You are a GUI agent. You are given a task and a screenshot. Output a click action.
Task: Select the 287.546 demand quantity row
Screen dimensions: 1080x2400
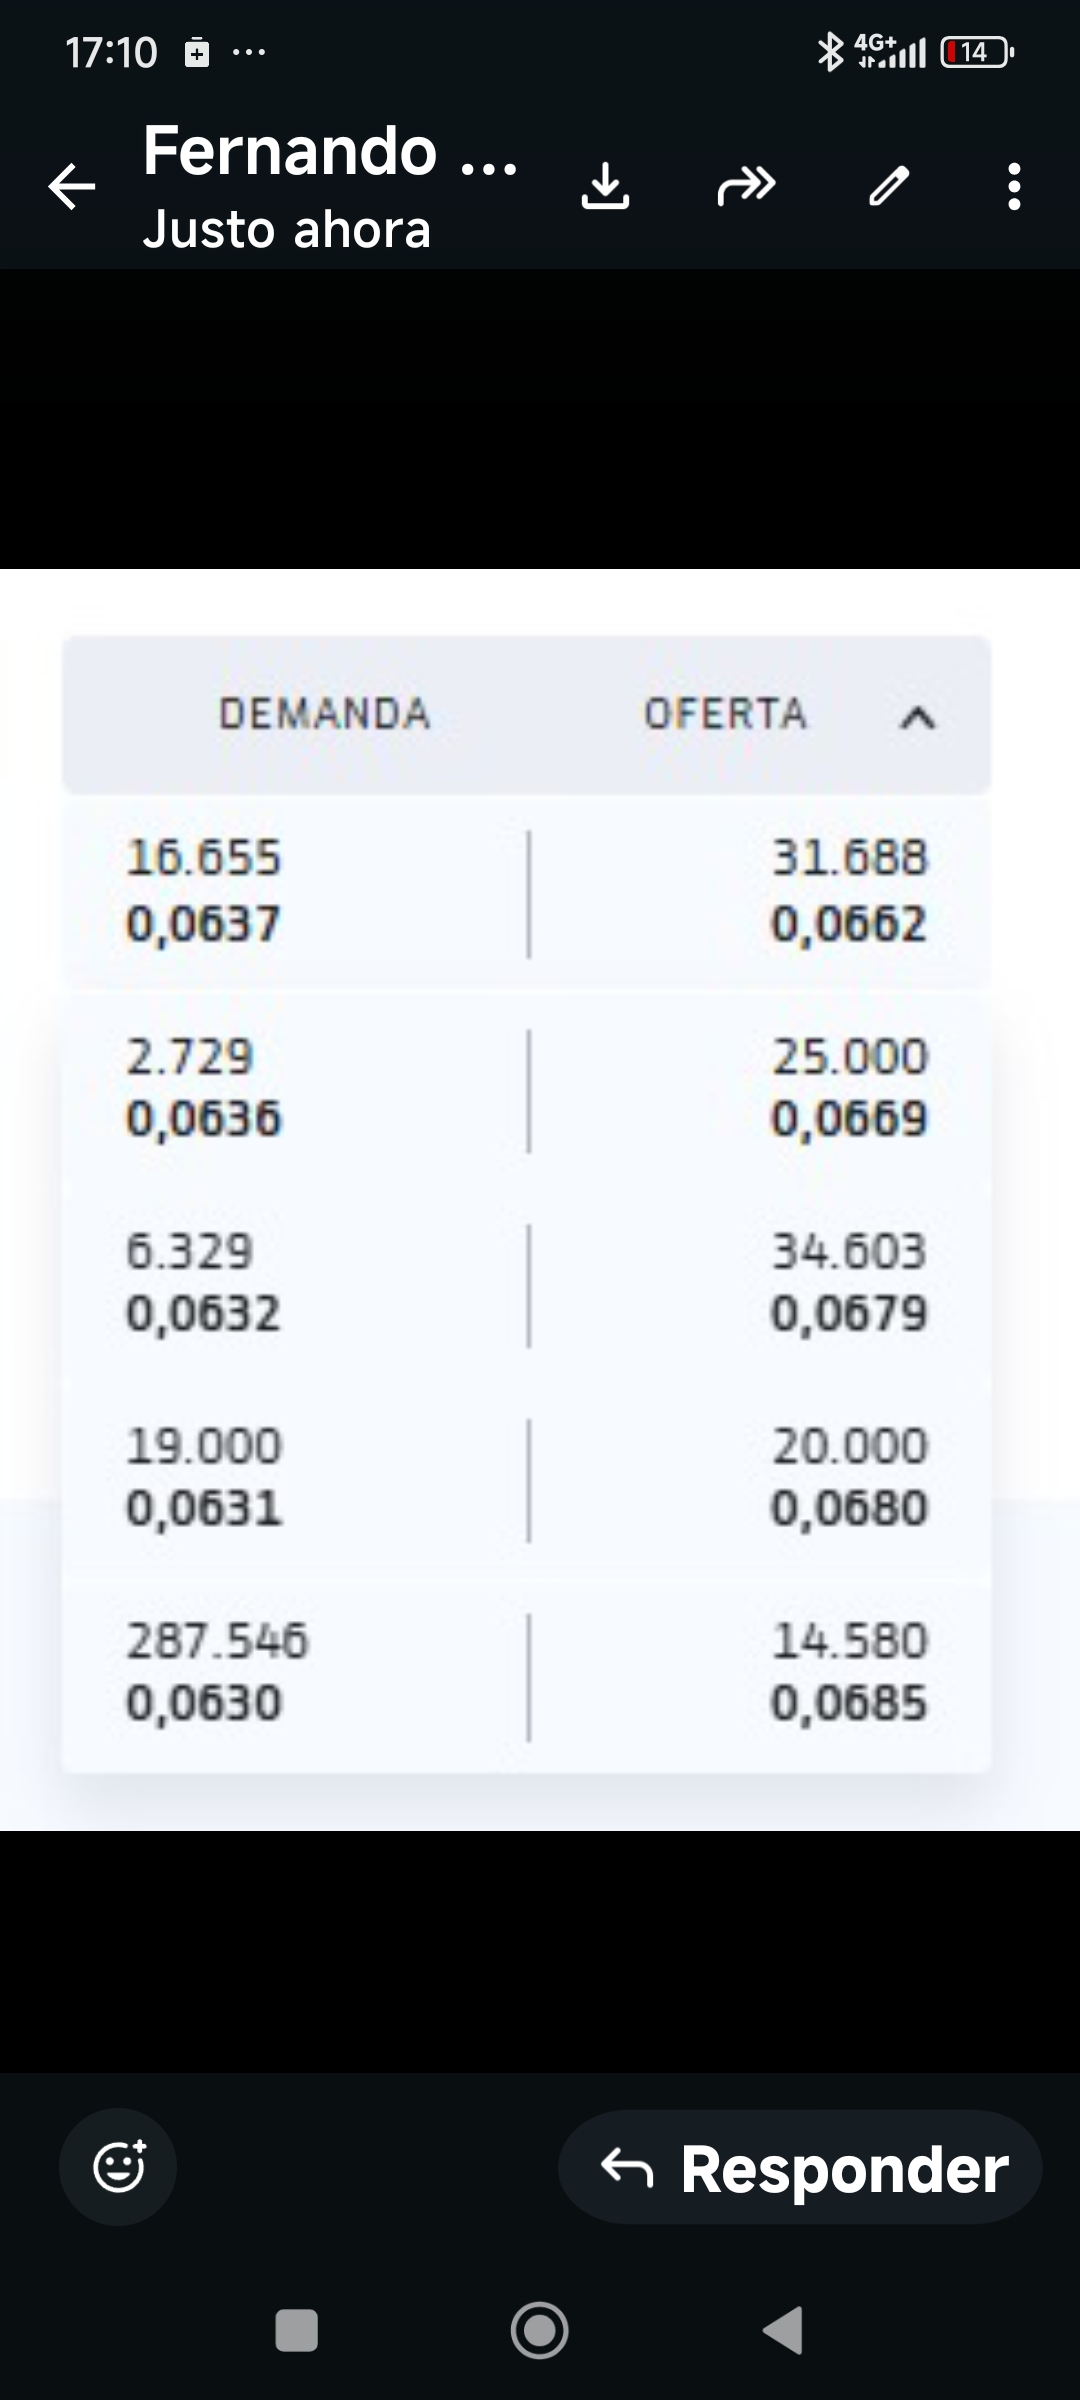pyautogui.click(x=217, y=1641)
